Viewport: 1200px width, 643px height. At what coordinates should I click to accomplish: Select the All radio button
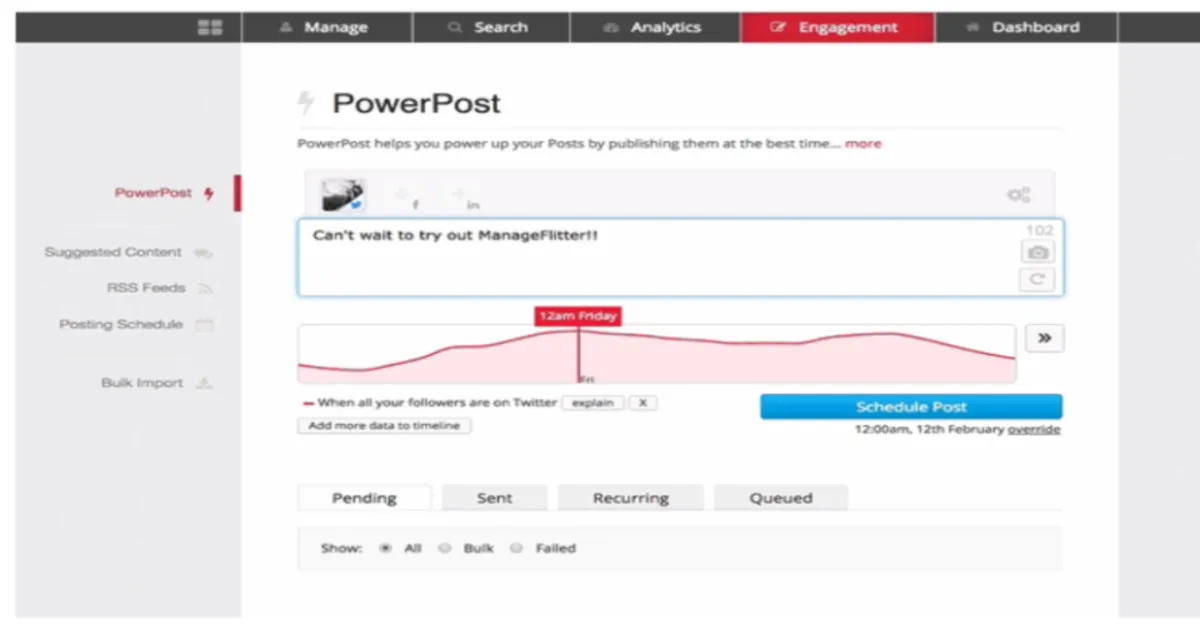click(x=386, y=548)
